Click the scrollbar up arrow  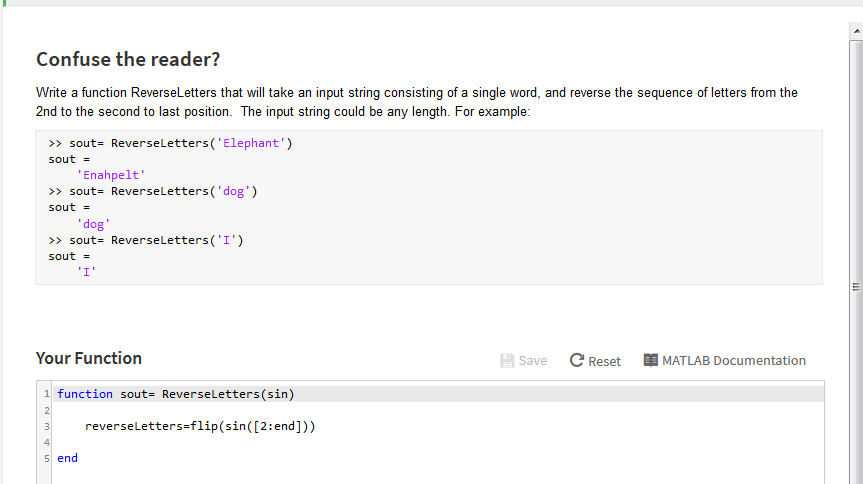point(856,31)
